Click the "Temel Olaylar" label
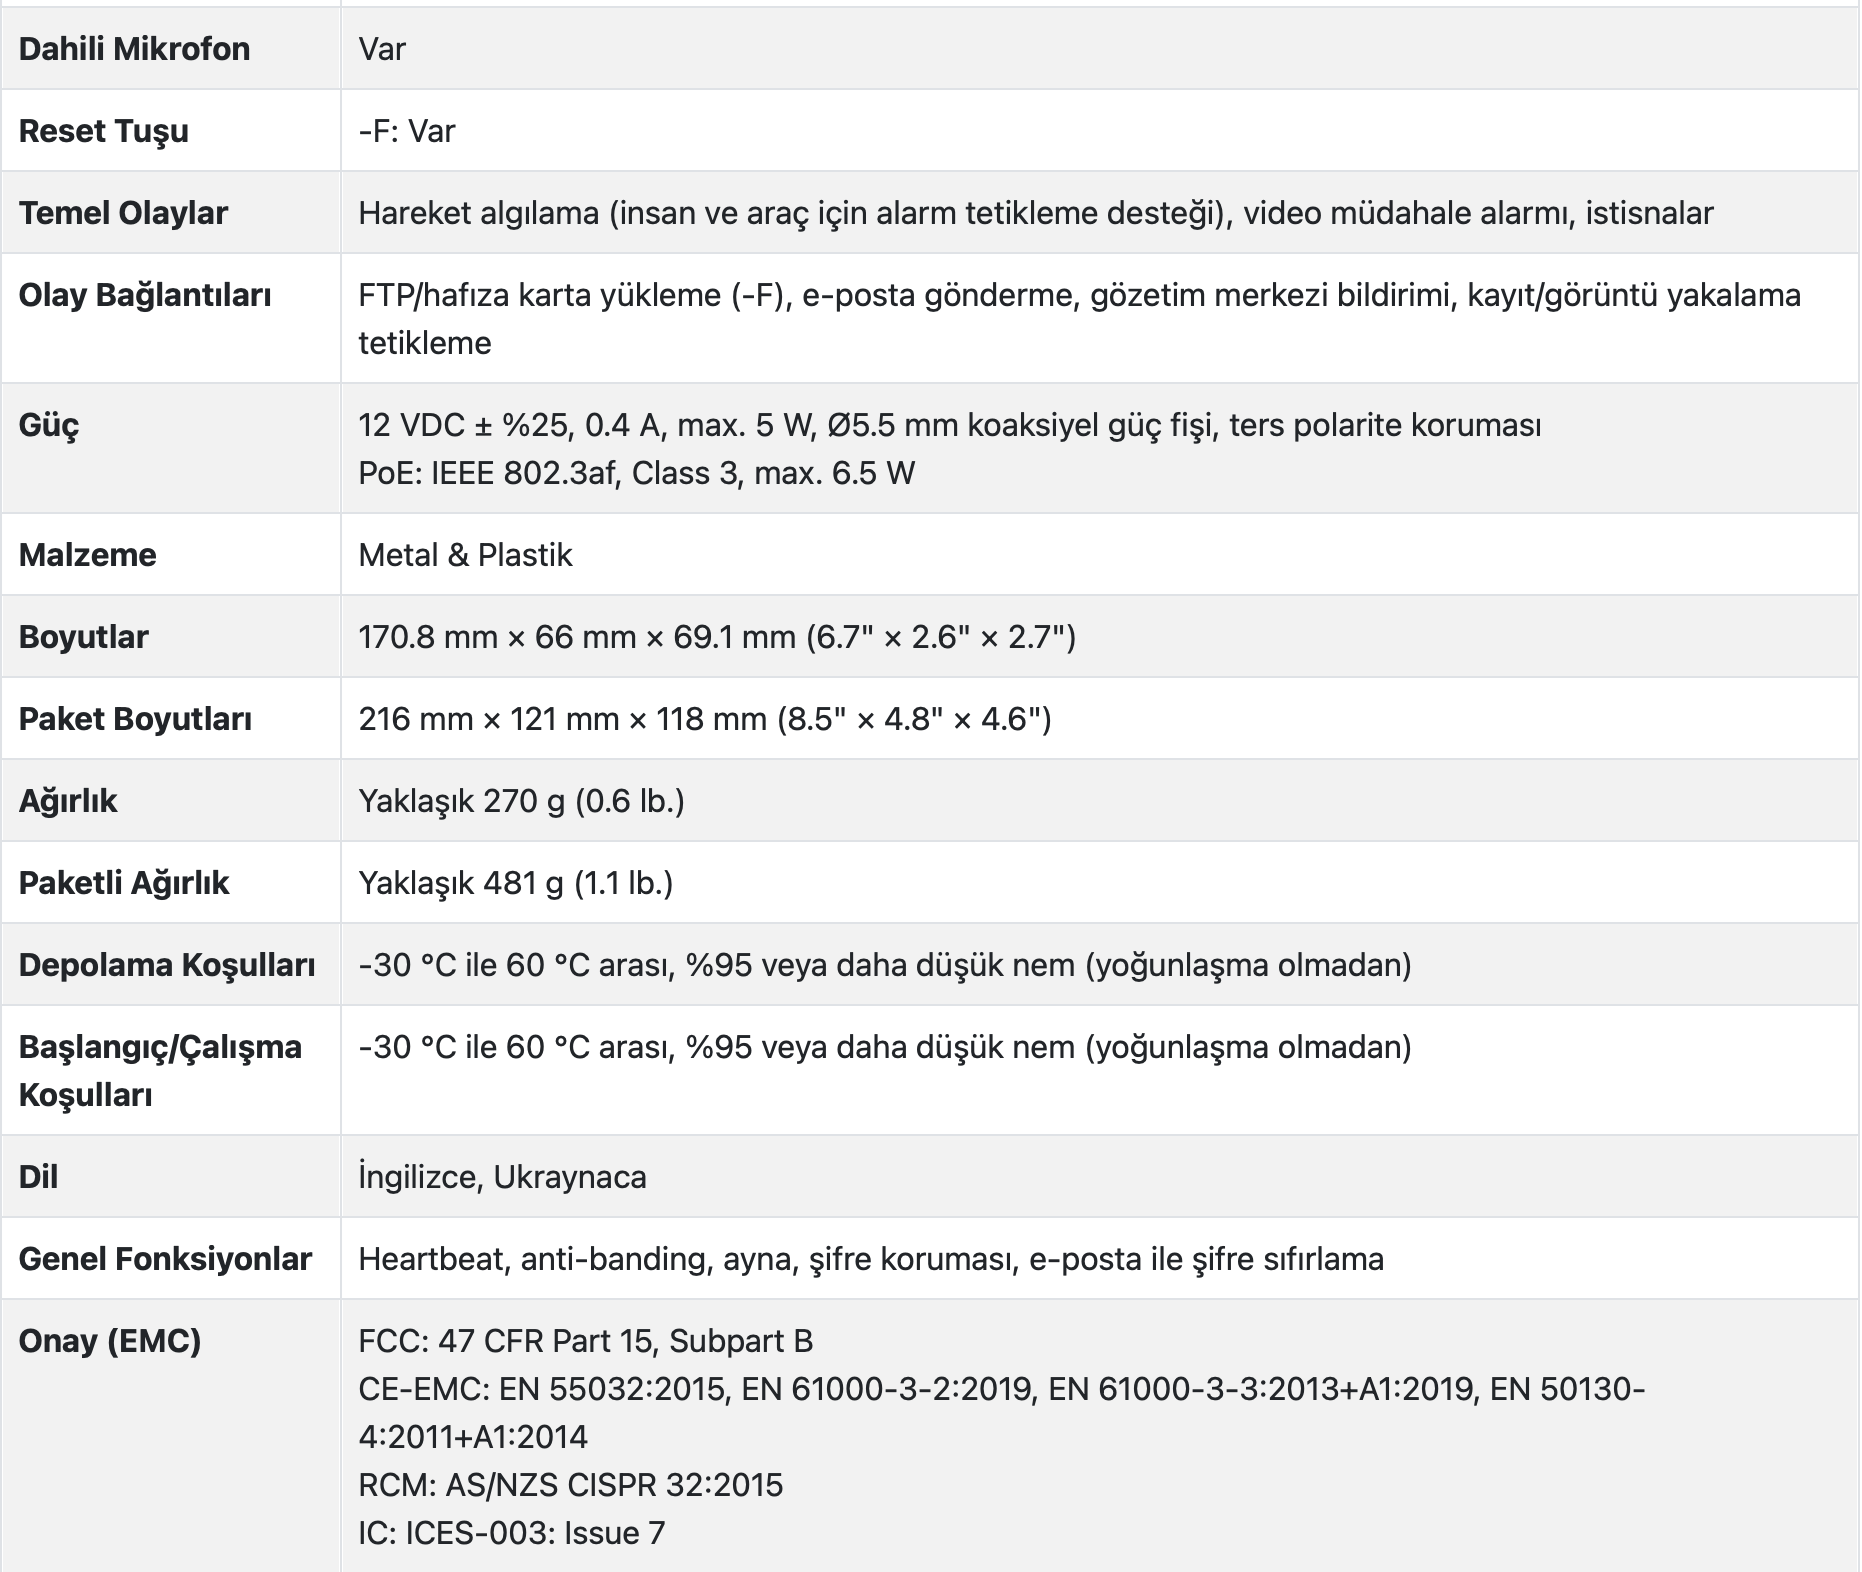The image size is (1862, 1572). coord(123,213)
